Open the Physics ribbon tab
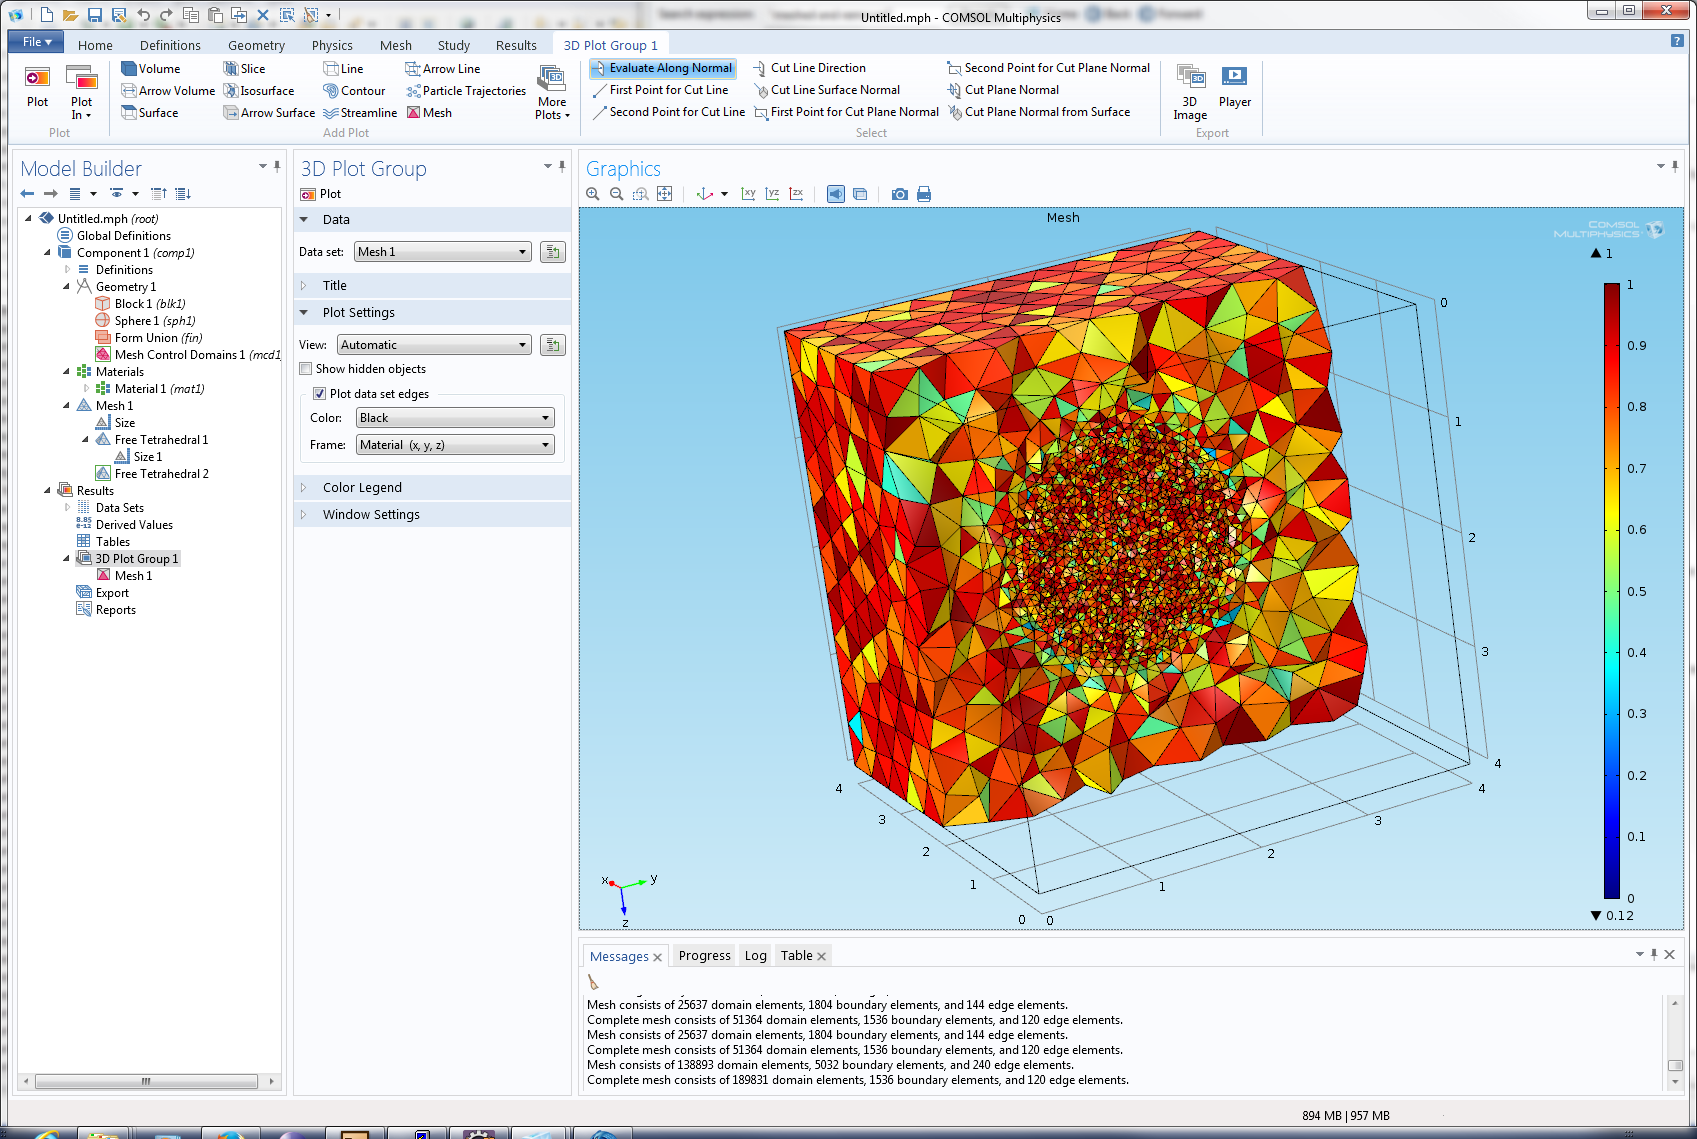Screen dimensions: 1697x1139 coord(332,45)
